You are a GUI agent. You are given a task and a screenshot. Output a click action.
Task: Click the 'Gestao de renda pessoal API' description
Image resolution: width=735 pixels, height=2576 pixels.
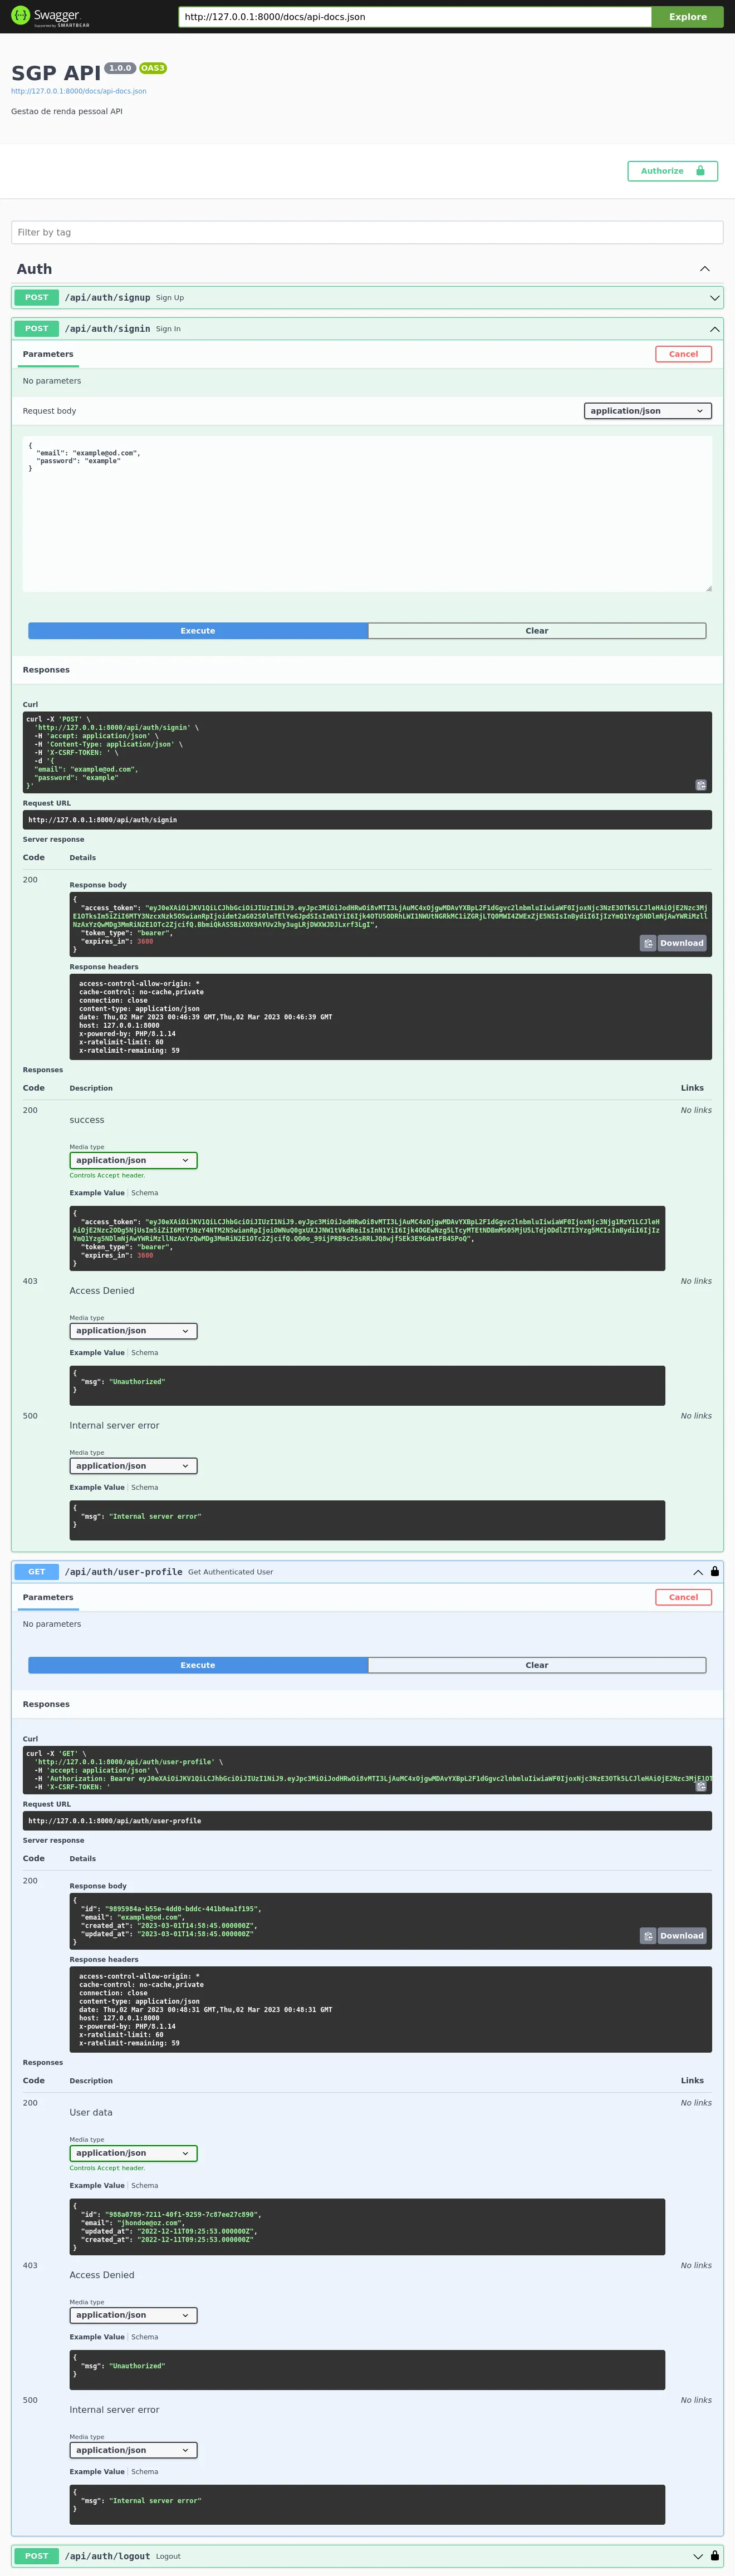click(67, 111)
